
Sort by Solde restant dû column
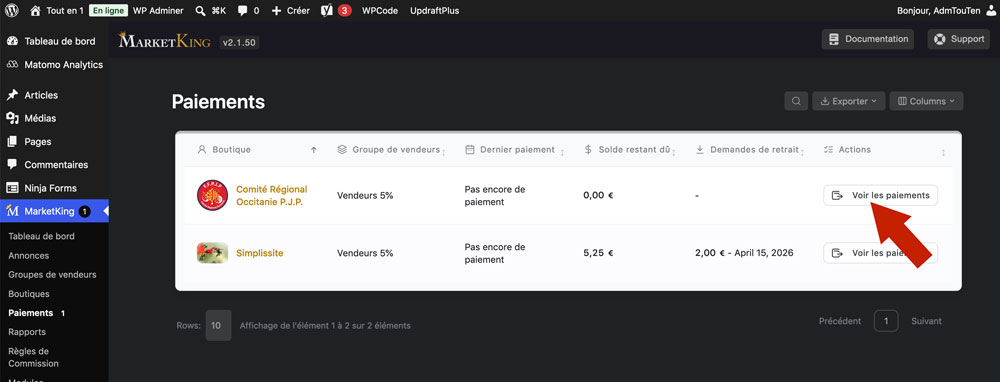630,150
